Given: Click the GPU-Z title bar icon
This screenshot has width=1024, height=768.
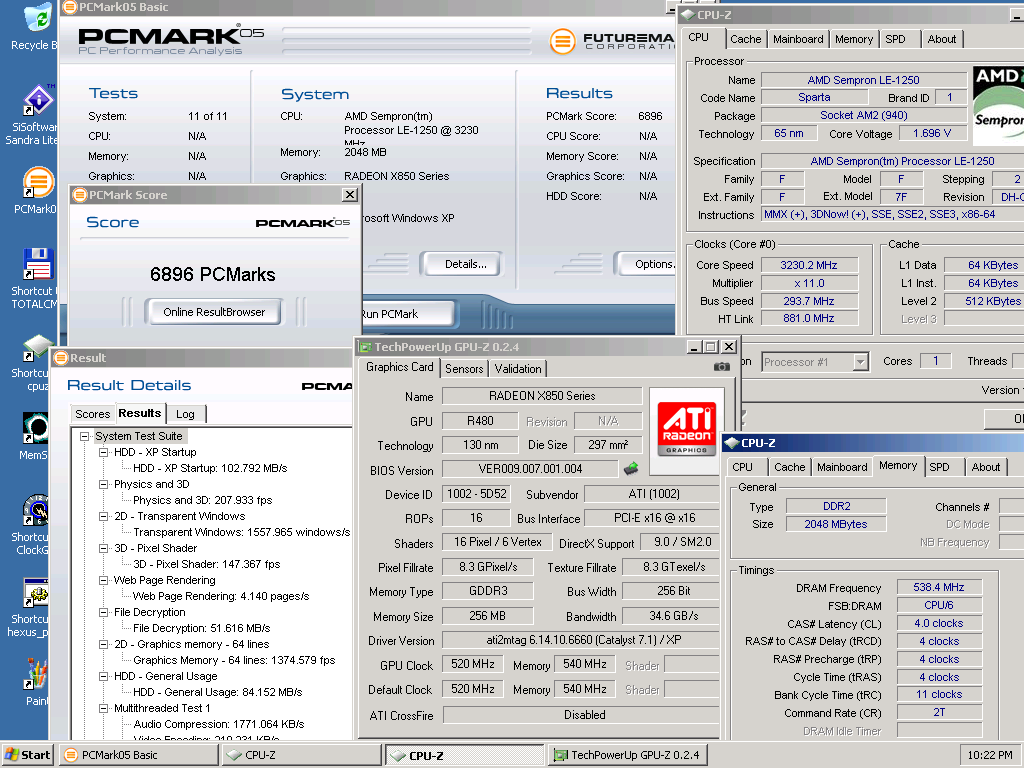Looking at the screenshot, I should [365, 347].
